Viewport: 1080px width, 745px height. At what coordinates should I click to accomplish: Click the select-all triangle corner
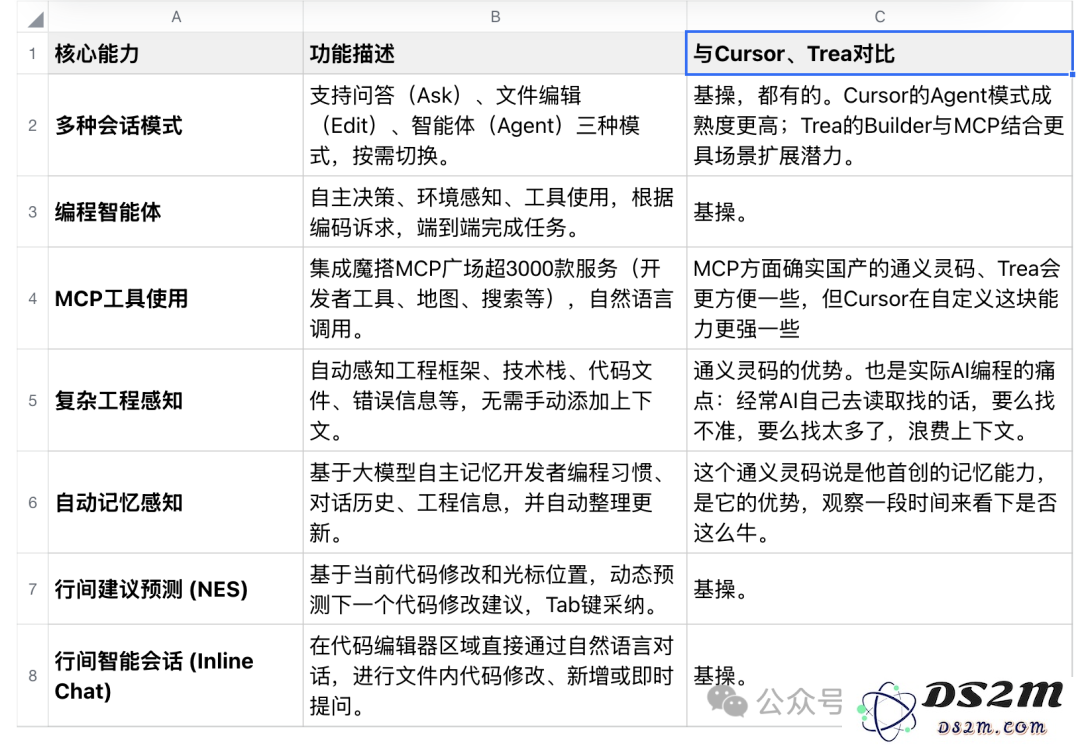36,19
